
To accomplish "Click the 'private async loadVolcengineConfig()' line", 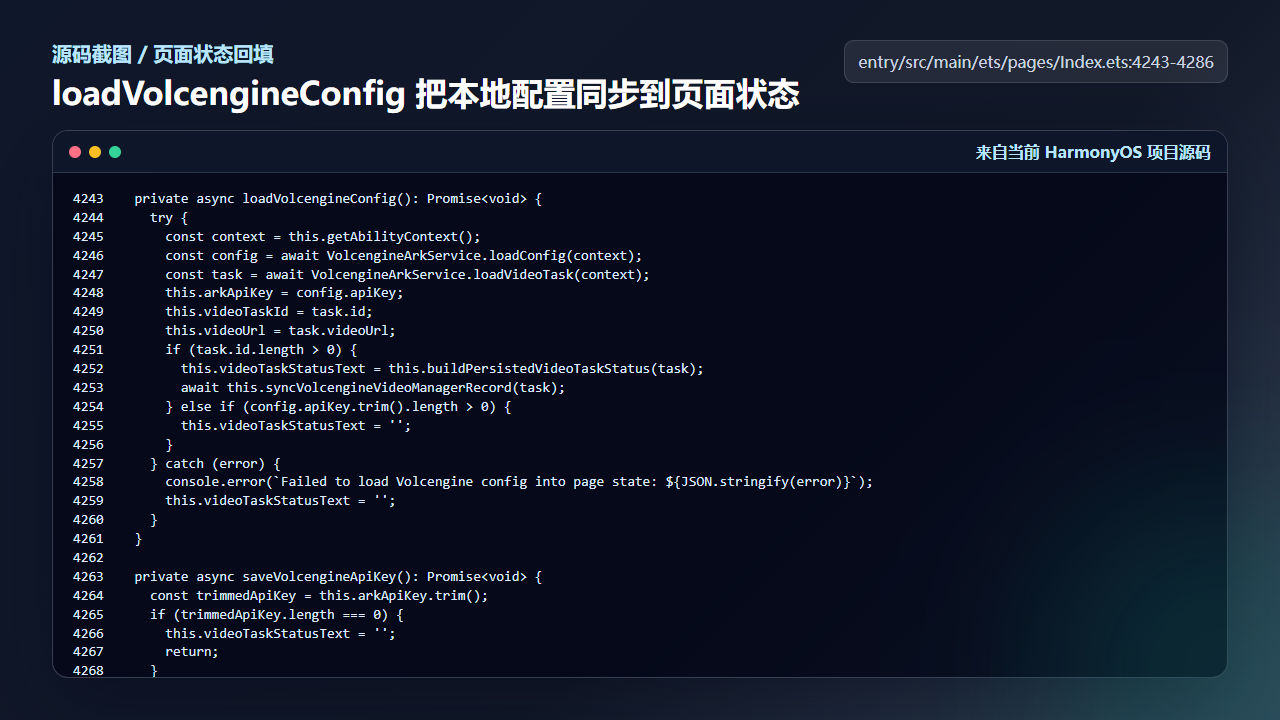I will pos(338,199).
